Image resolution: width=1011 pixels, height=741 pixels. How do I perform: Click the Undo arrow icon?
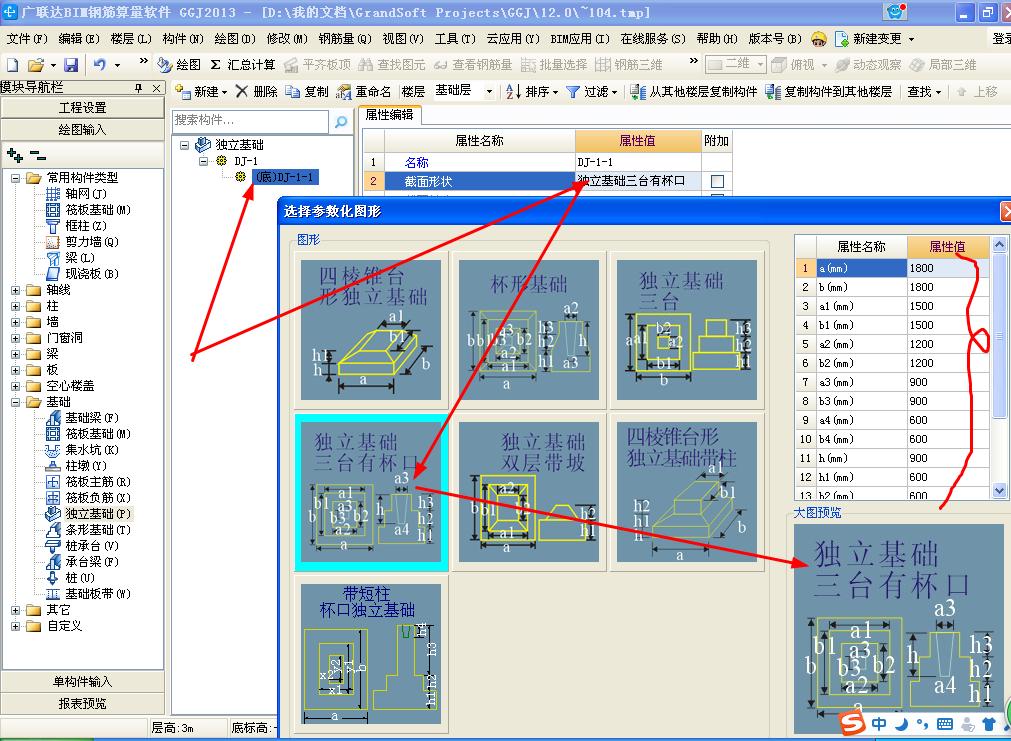click(x=99, y=64)
